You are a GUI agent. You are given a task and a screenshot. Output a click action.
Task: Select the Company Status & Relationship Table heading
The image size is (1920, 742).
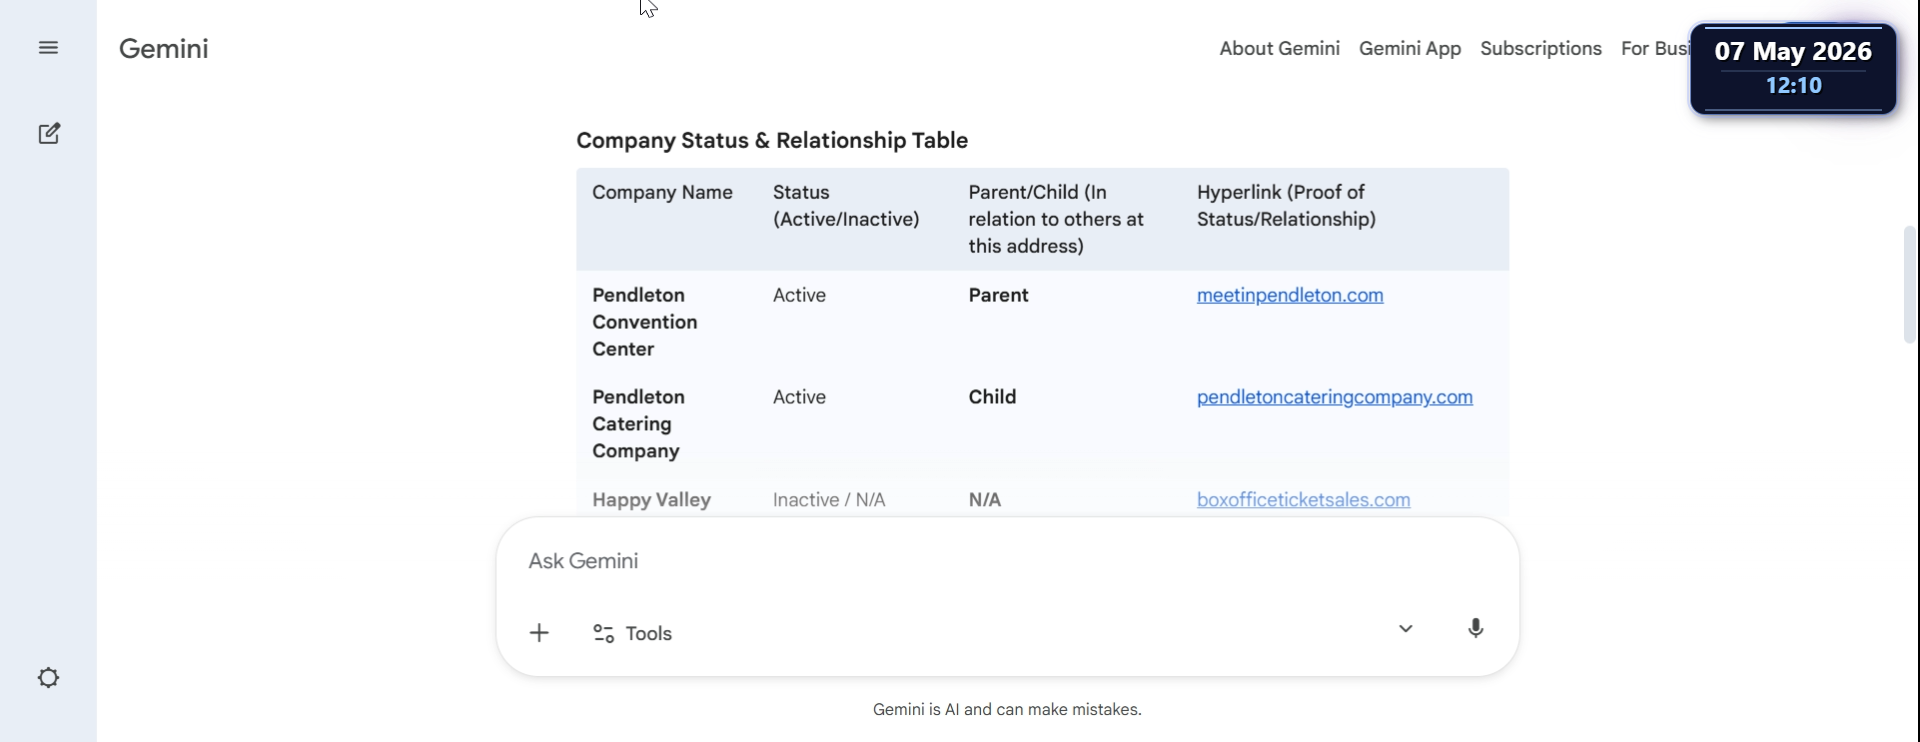tap(772, 141)
